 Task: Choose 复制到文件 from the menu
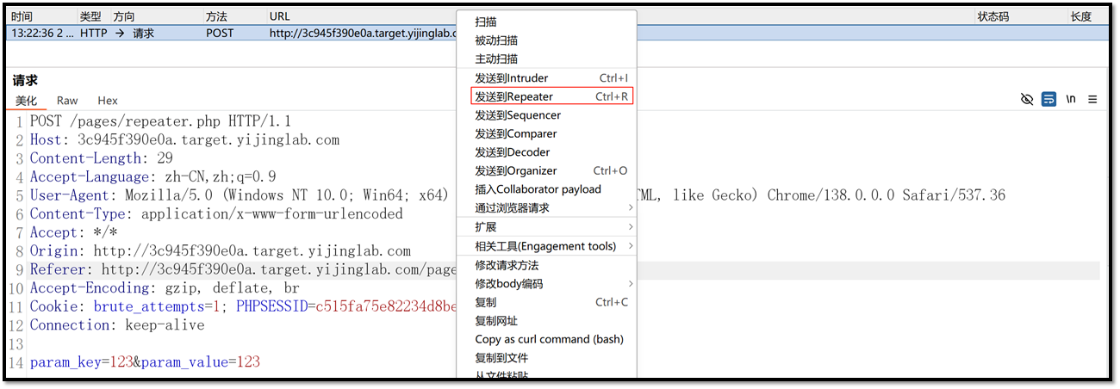(546, 358)
